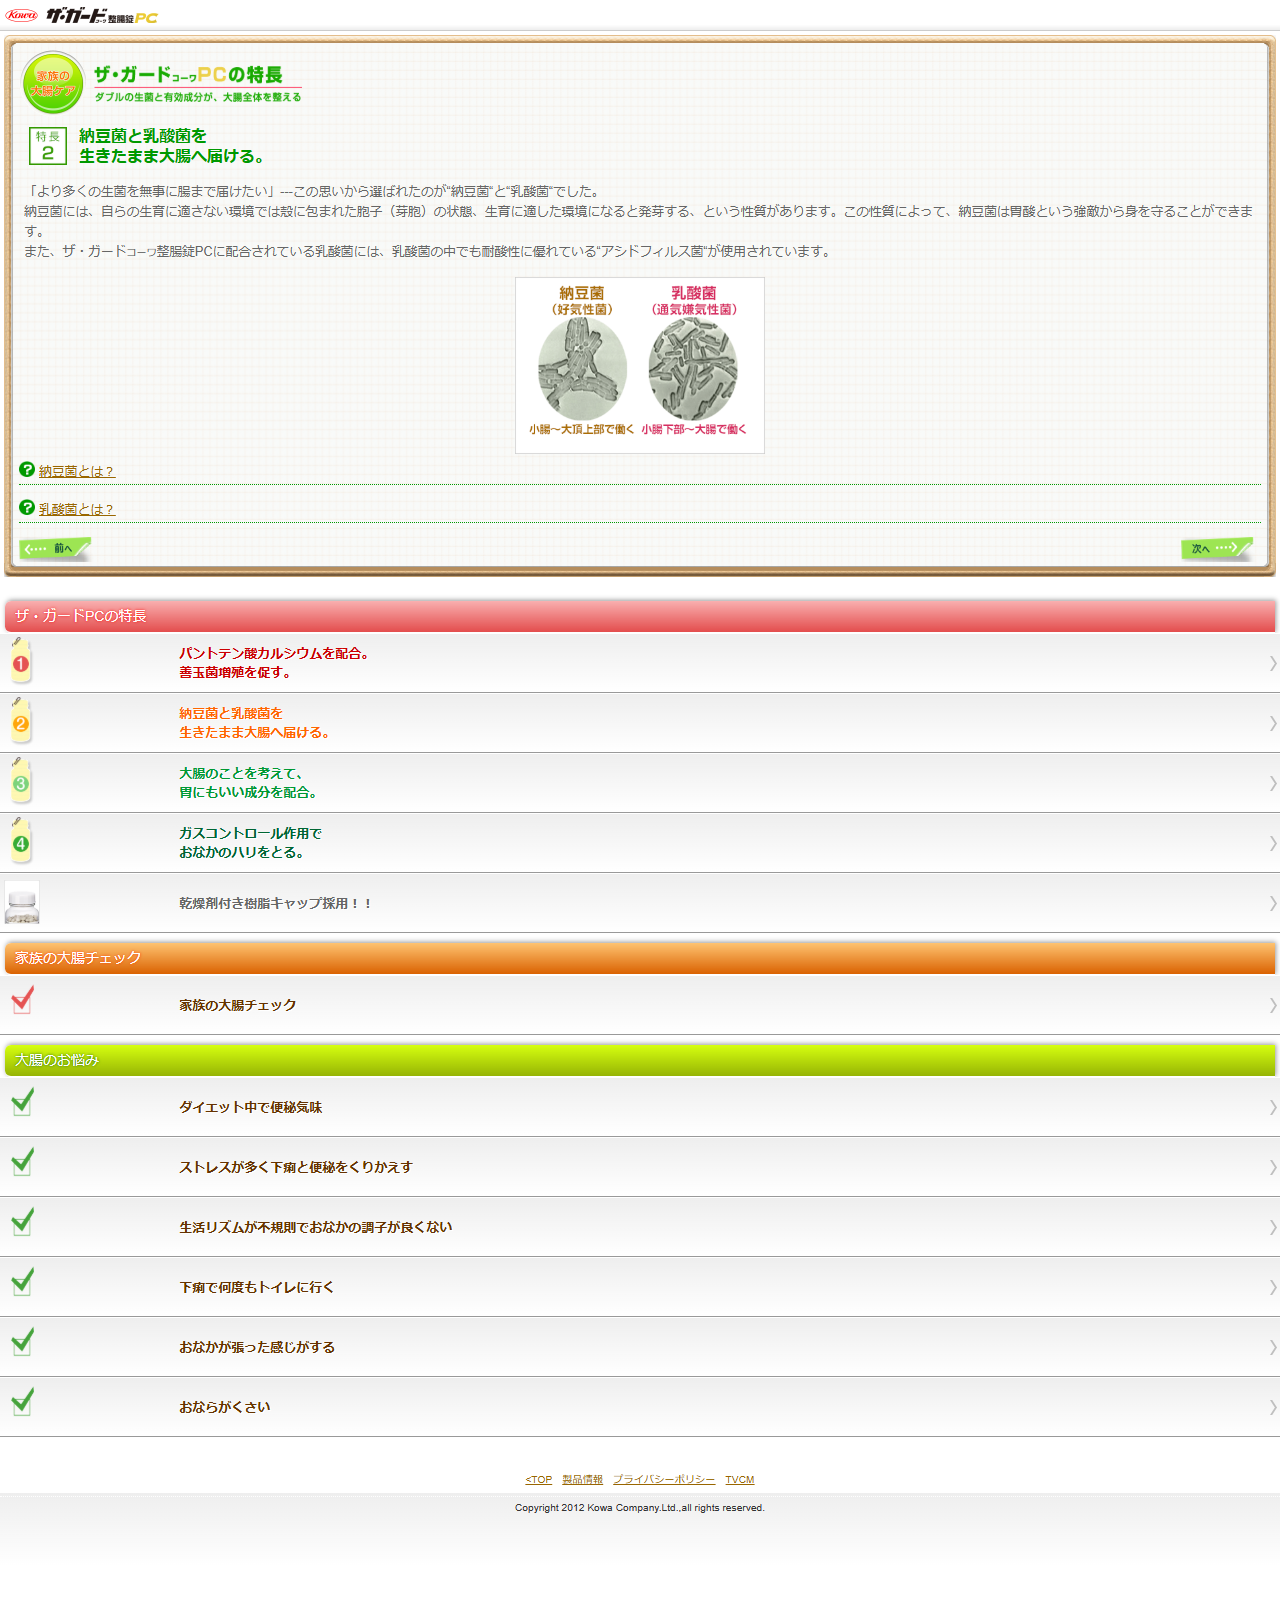The image size is (1280, 1600).
Task: Click red checkmark beside 家族の大腸チェック
Action: point(22,1000)
